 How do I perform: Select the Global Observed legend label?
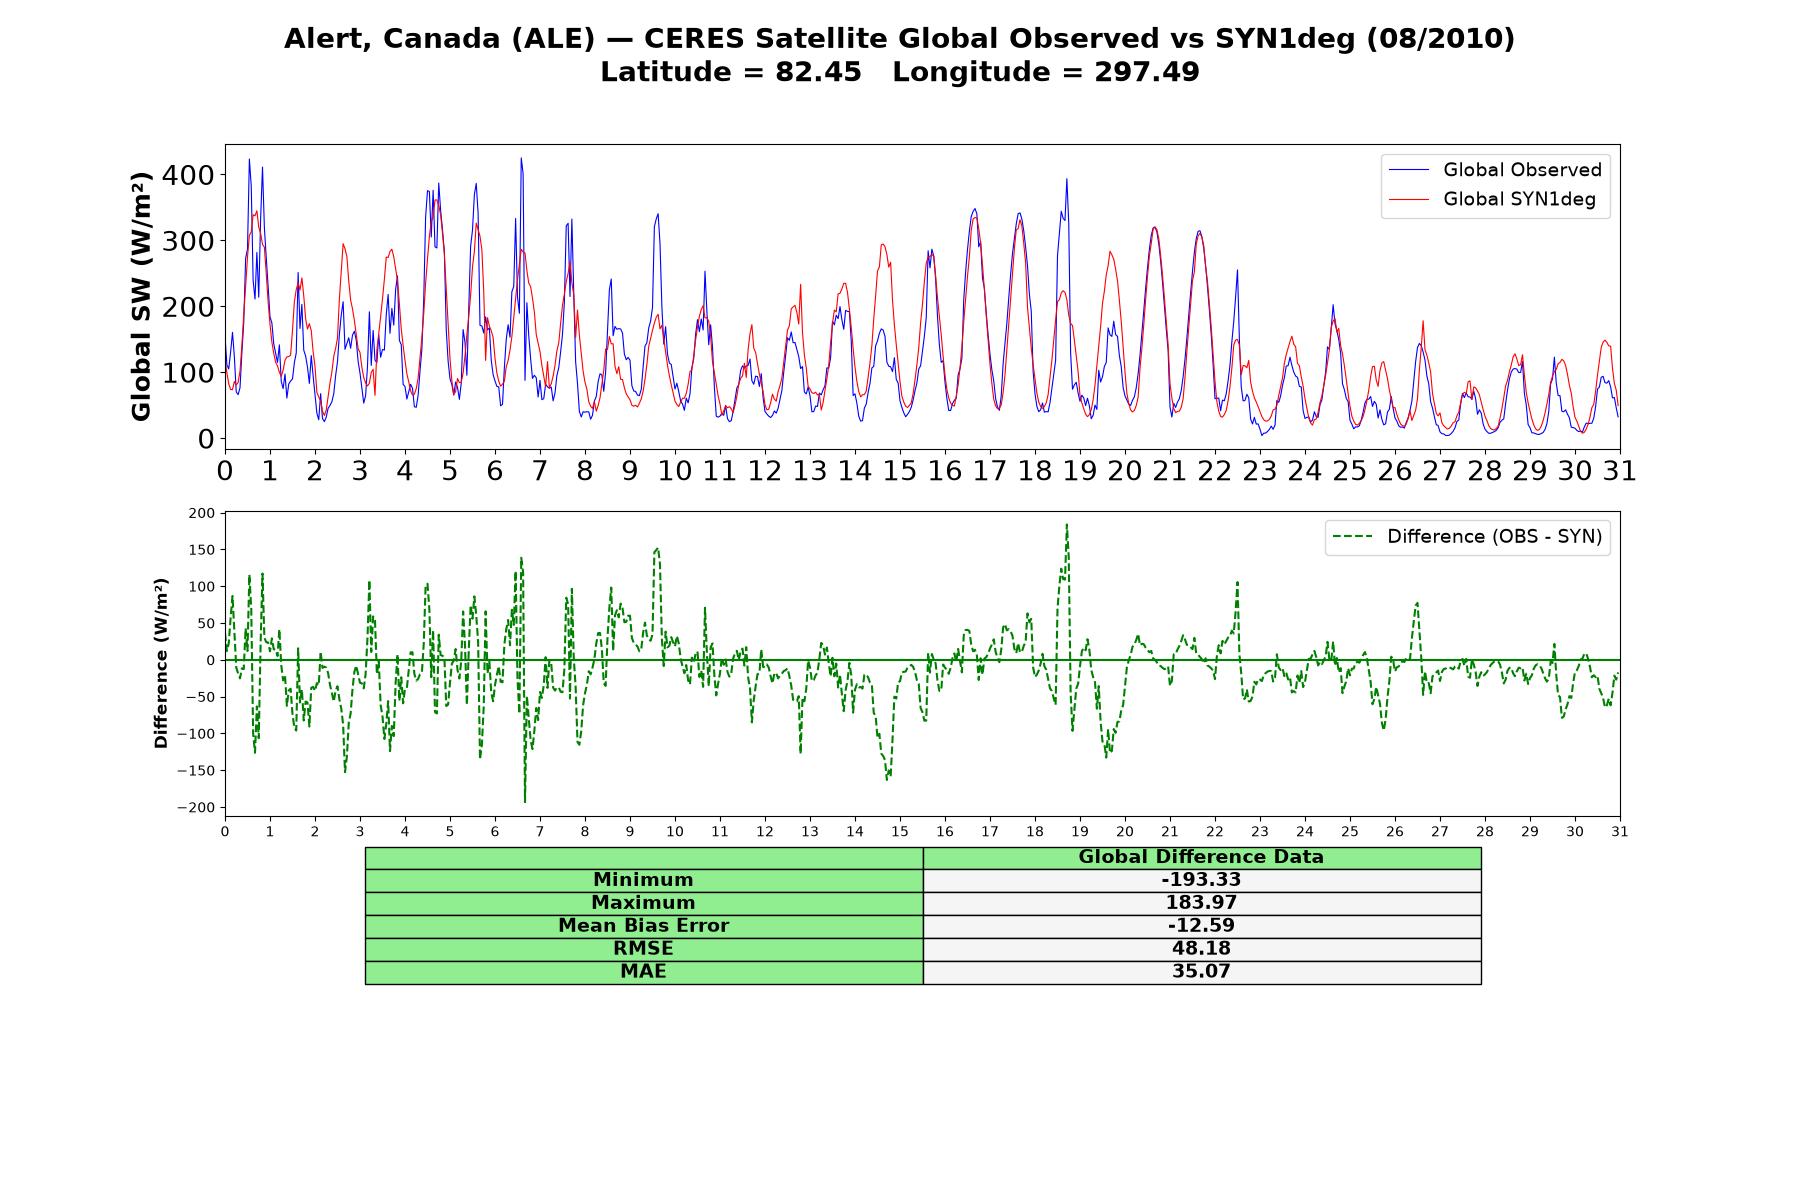tap(1522, 170)
